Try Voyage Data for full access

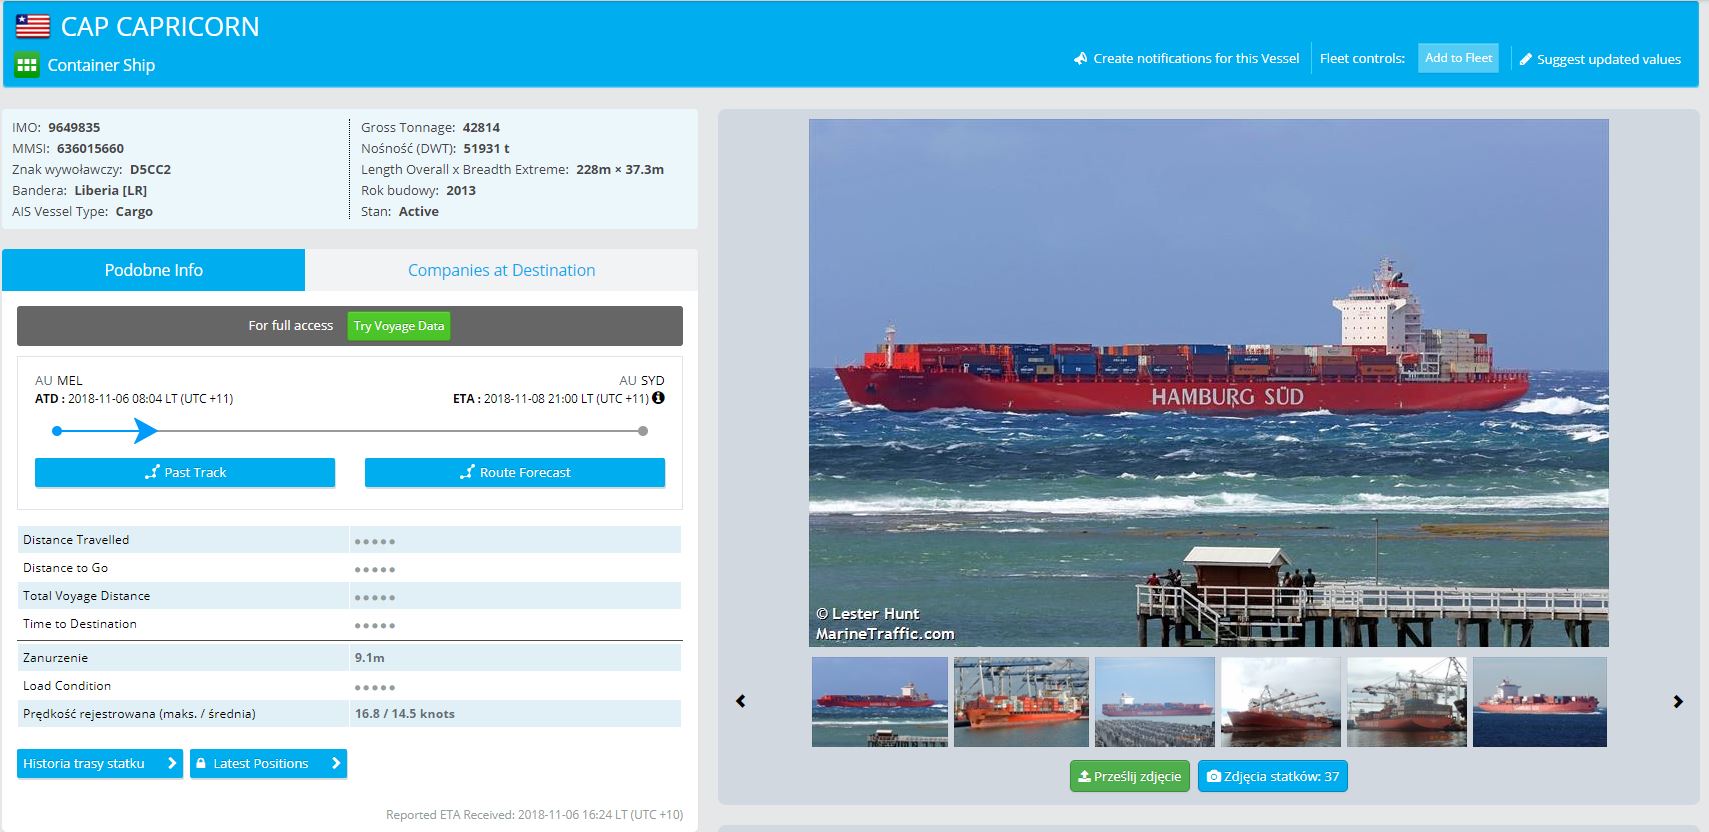pyautogui.click(x=399, y=326)
